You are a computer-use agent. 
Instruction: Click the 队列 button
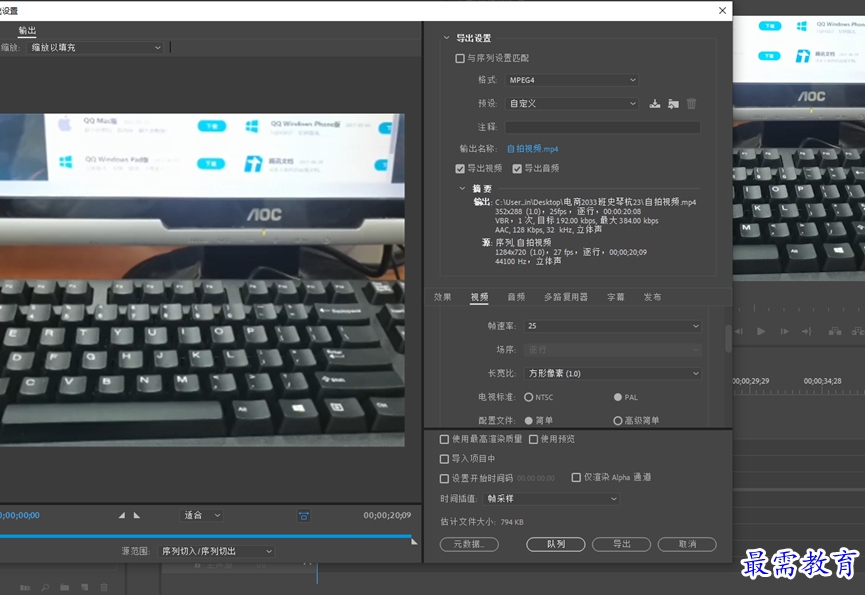(556, 544)
